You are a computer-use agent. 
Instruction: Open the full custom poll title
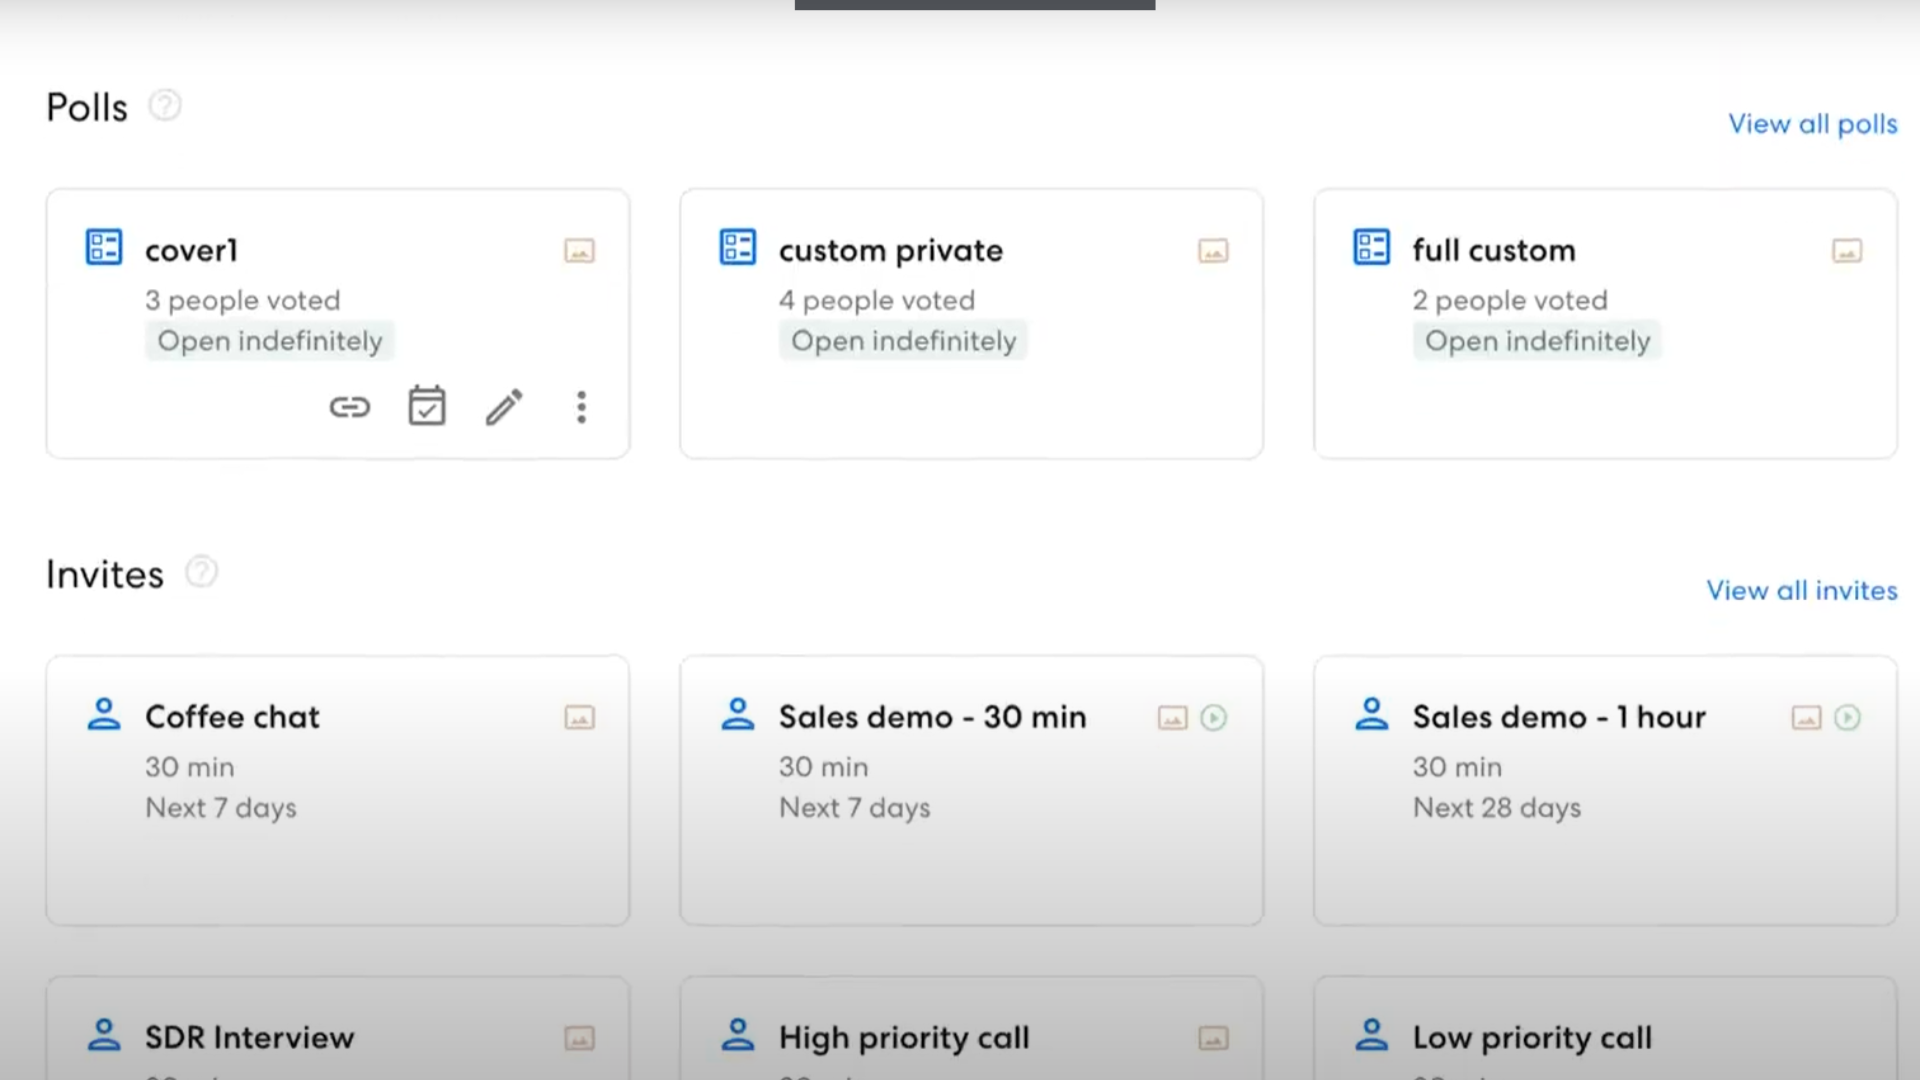pos(1494,250)
